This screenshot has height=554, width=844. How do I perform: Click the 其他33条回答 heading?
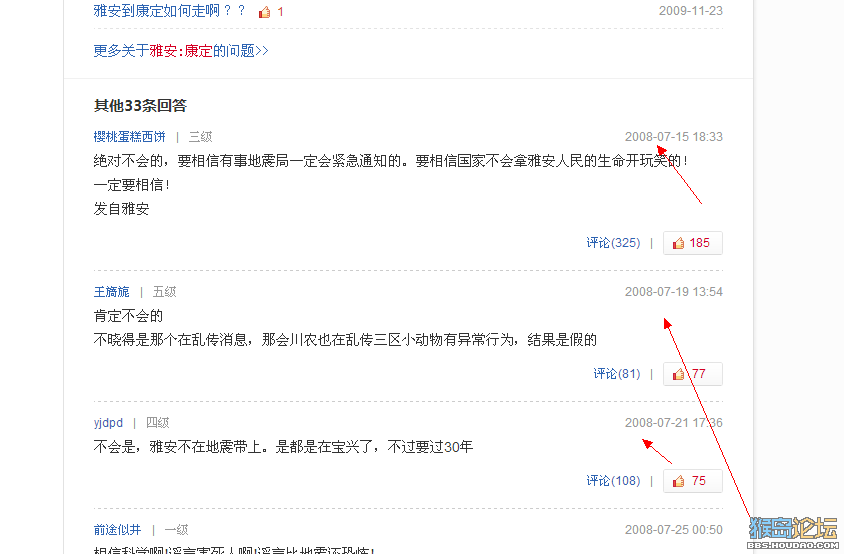point(140,106)
